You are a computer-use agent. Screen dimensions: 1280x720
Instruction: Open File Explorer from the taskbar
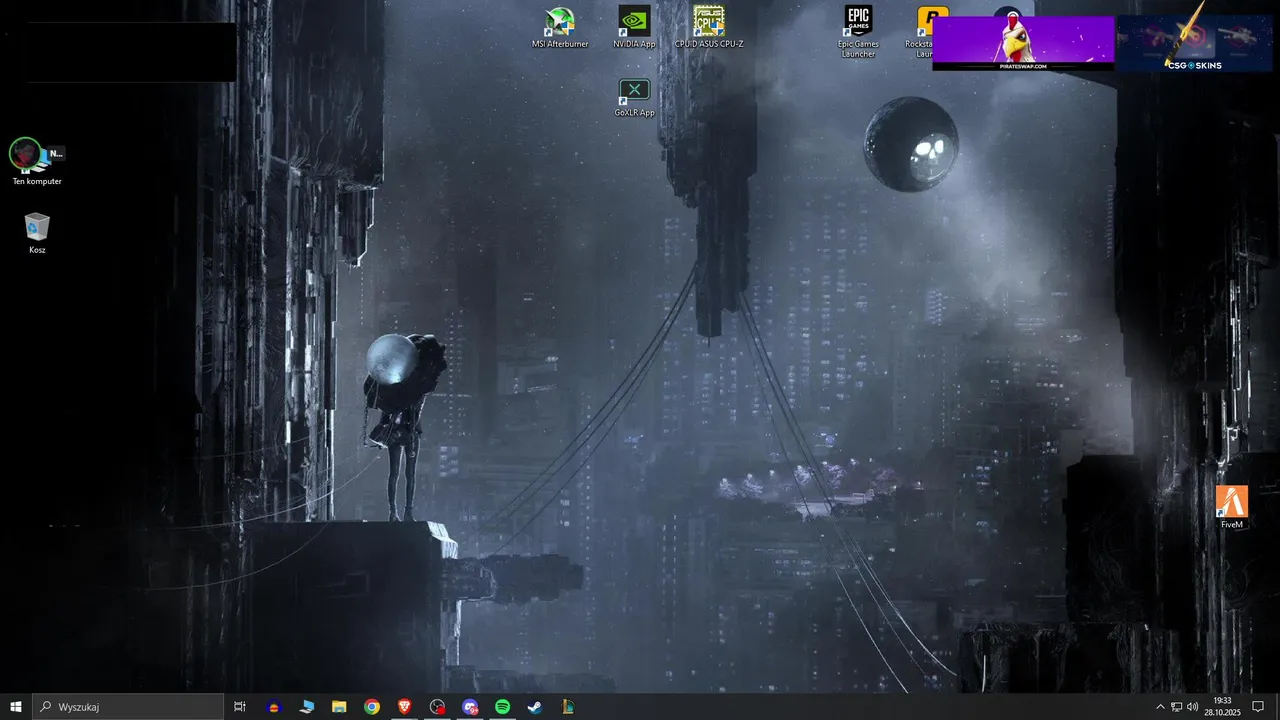(339, 707)
